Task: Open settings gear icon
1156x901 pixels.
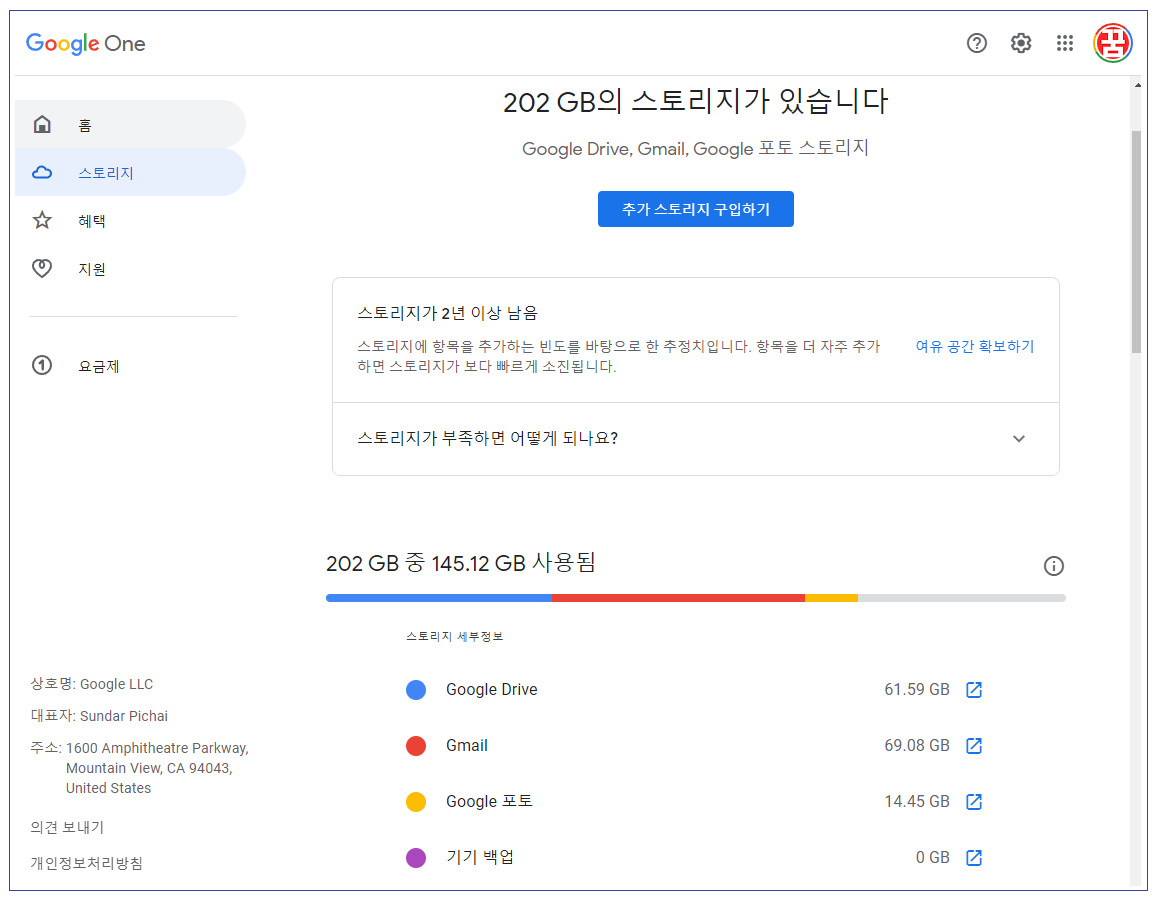Action: (1021, 44)
